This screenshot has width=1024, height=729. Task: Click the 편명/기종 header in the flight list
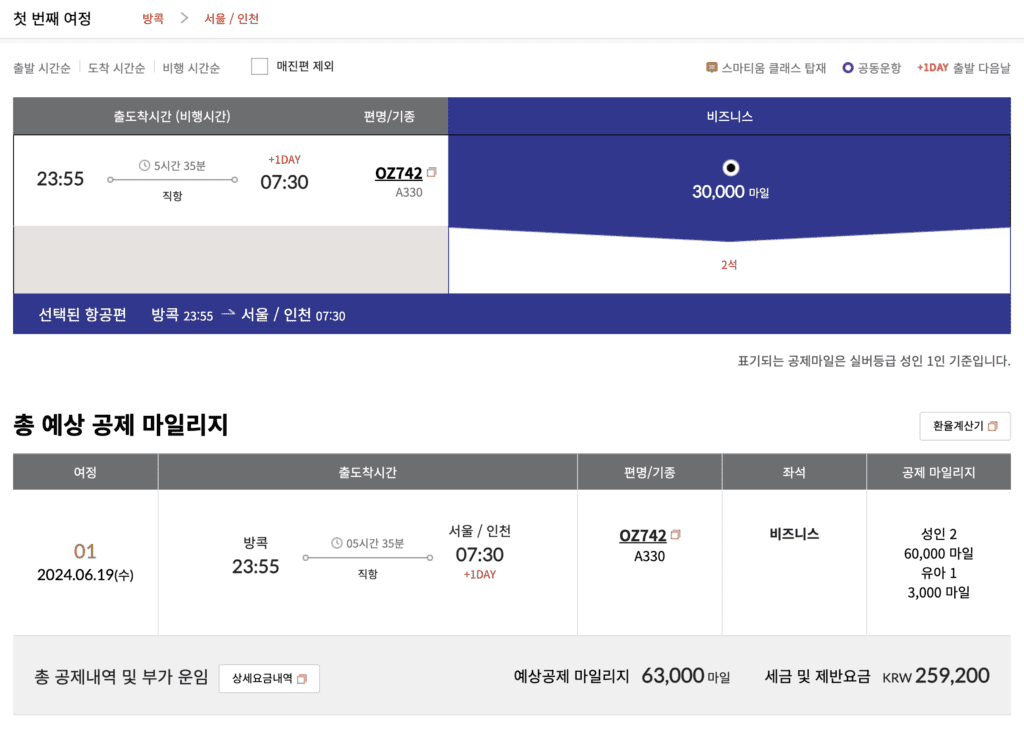(x=389, y=116)
